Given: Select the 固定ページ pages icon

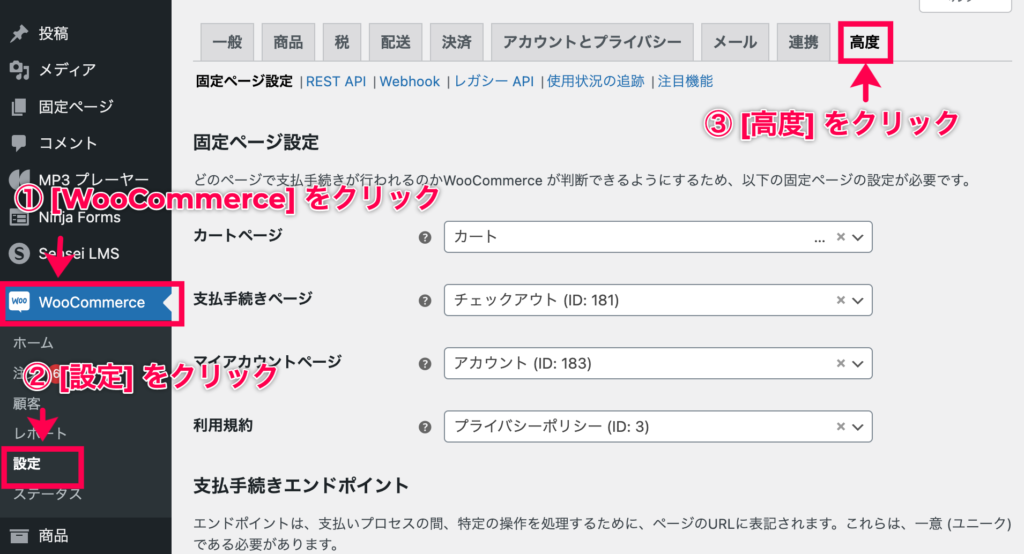Looking at the screenshot, I should coord(19,106).
